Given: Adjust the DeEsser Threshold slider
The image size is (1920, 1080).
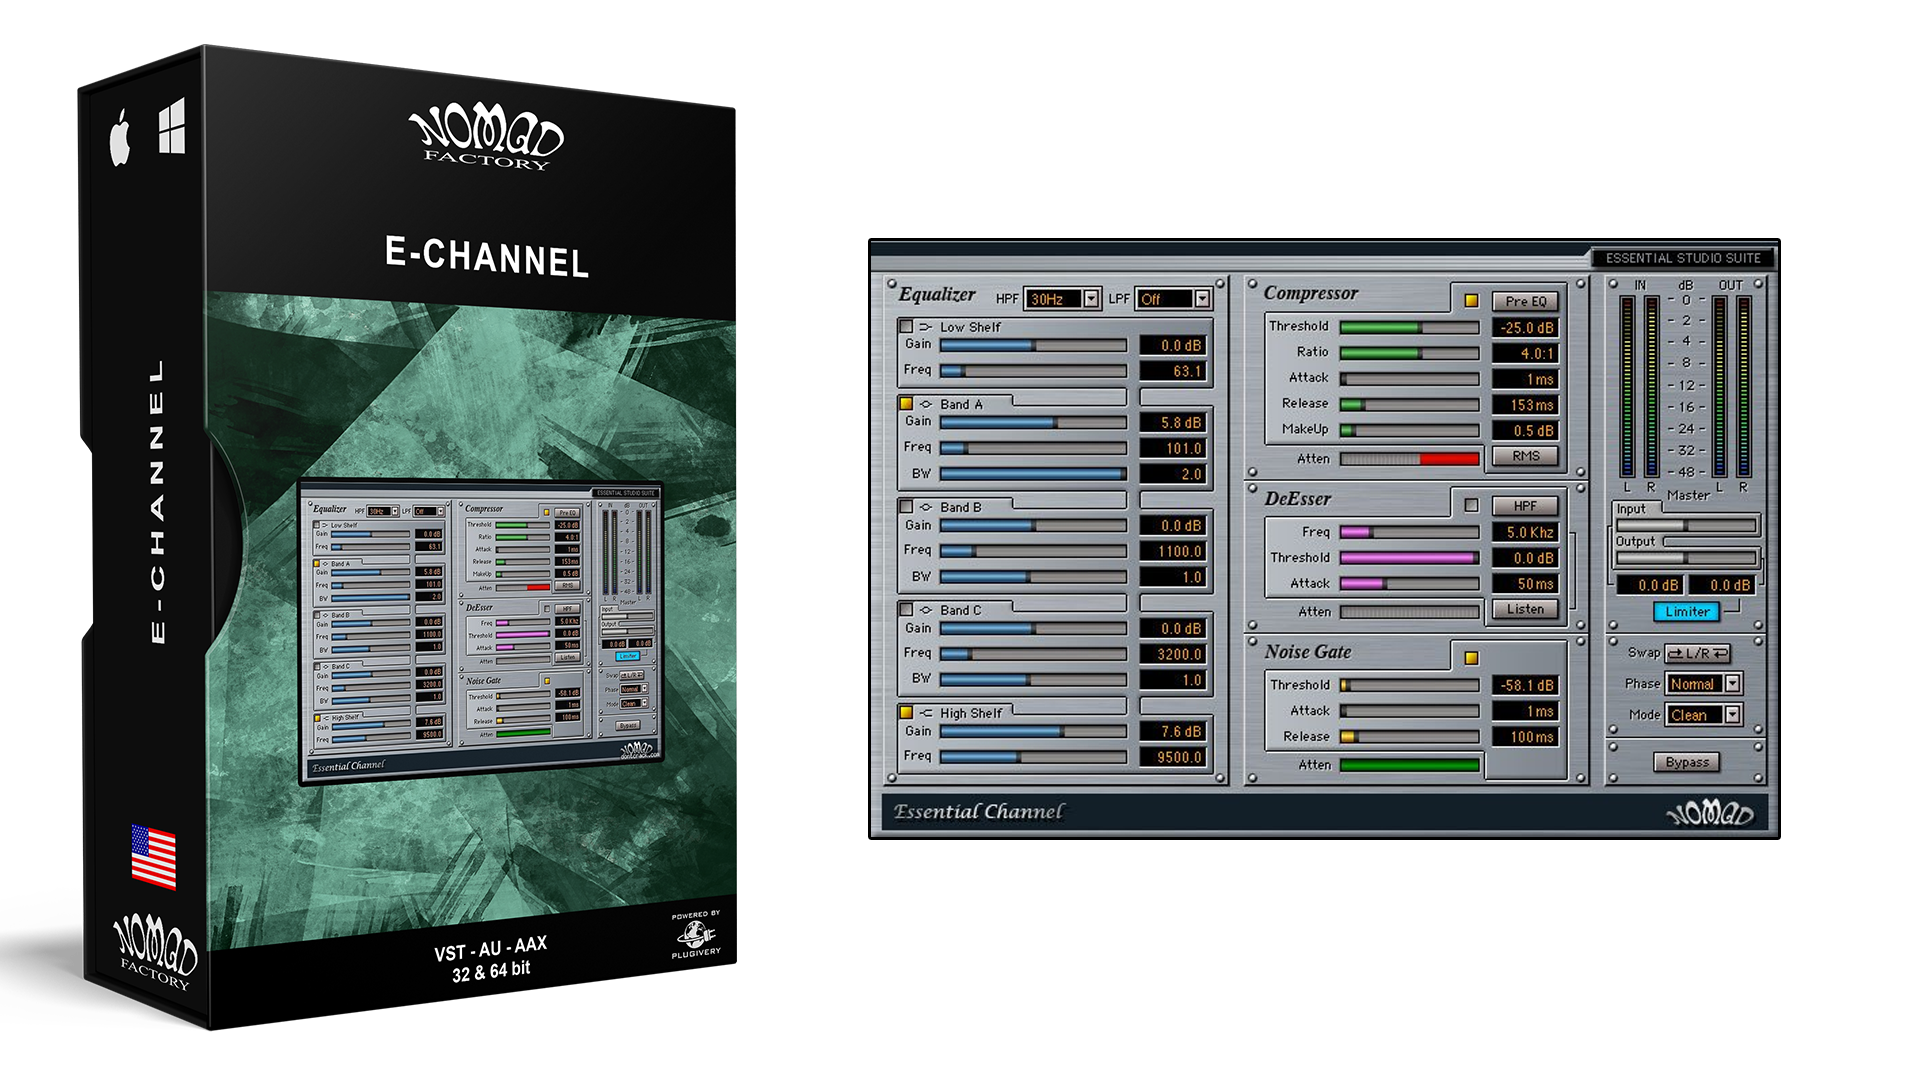Looking at the screenshot, I should click(1409, 558).
